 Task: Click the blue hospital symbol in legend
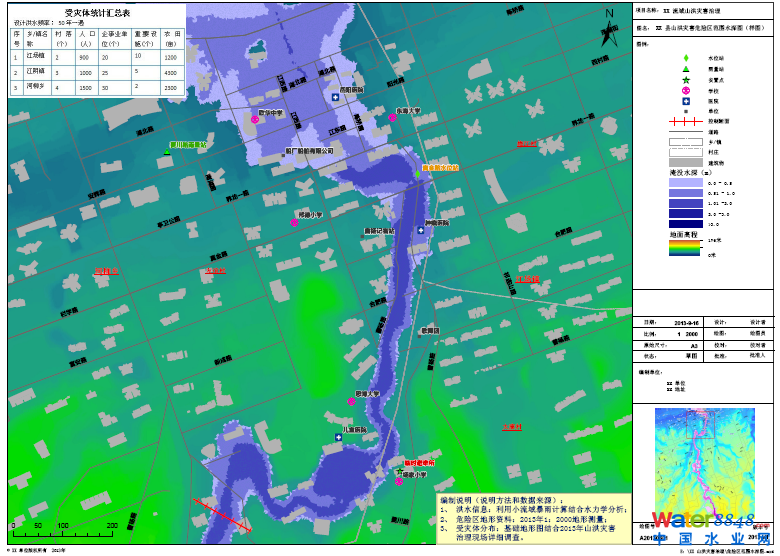(x=685, y=101)
